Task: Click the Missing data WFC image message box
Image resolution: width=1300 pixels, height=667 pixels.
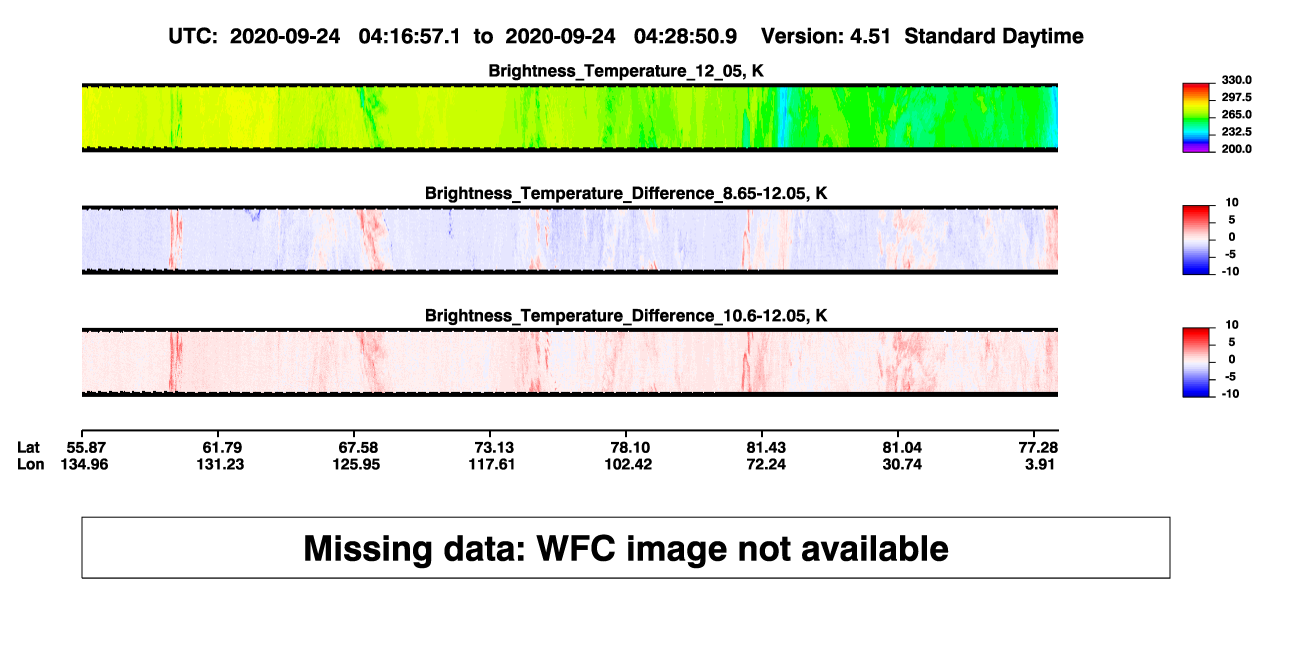Action: 626,547
